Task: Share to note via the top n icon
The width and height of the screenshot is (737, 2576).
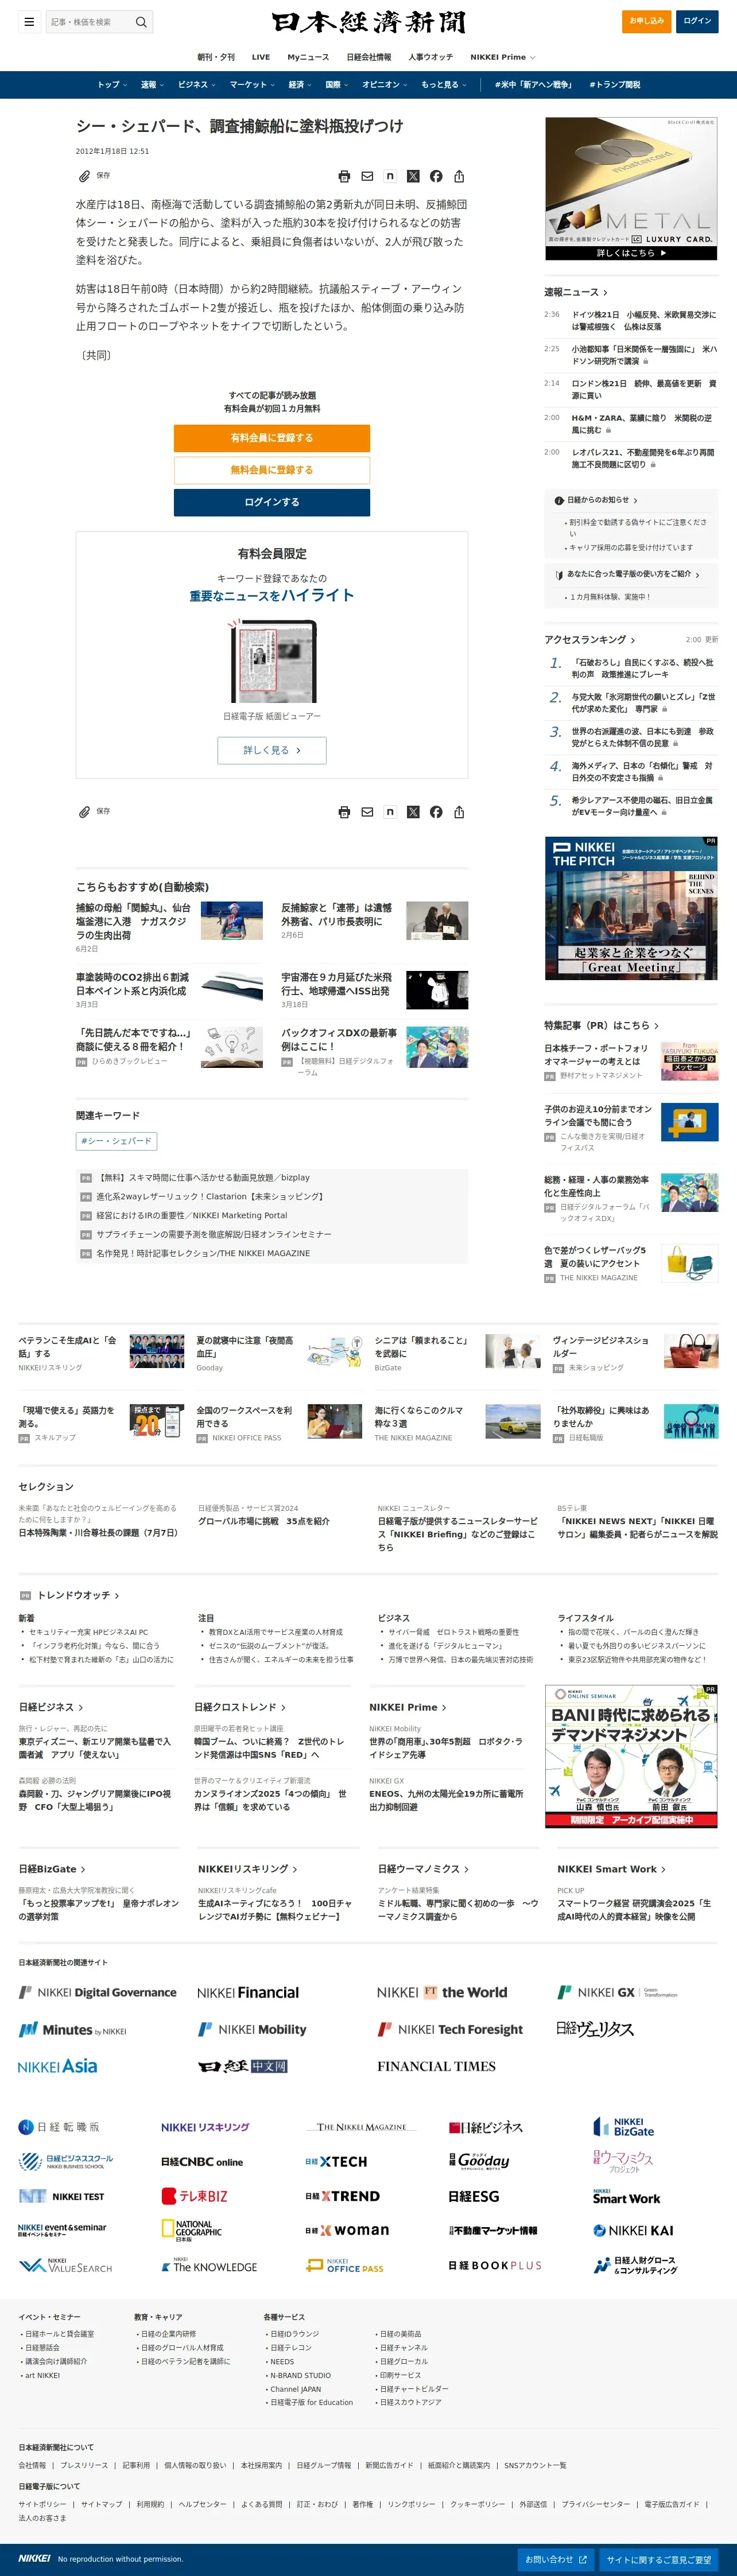Action: [390, 176]
